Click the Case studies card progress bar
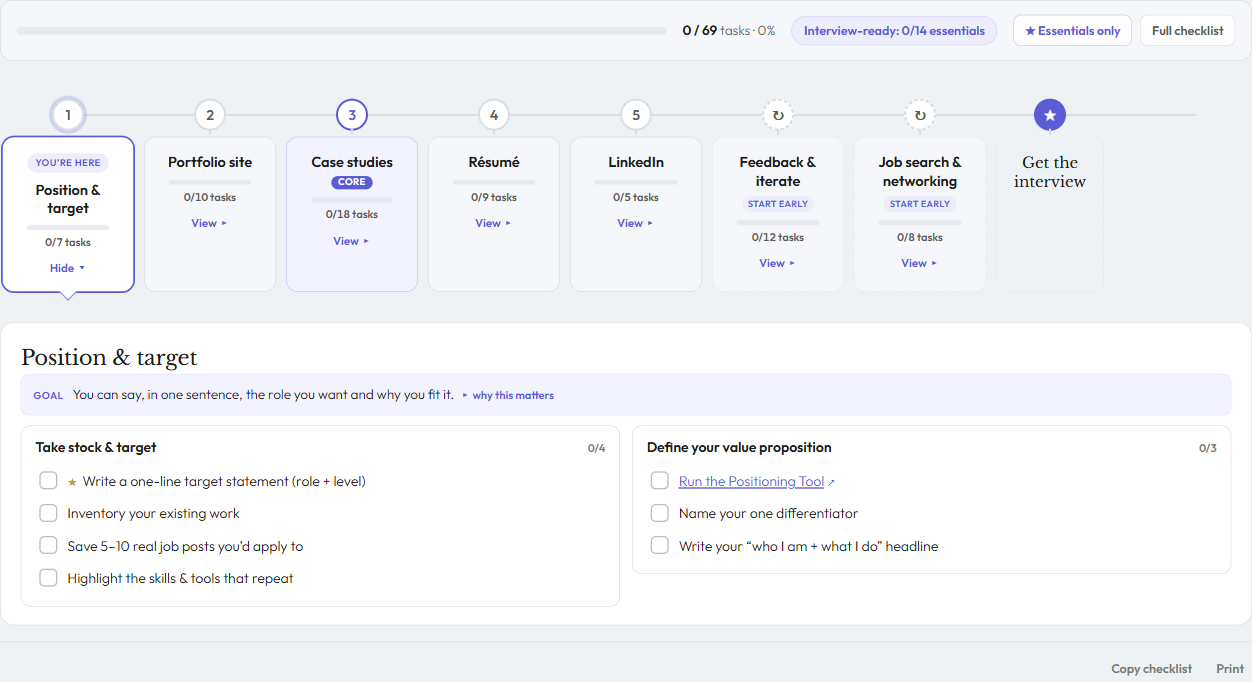This screenshot has width=1252, height=682. point(352,200)
